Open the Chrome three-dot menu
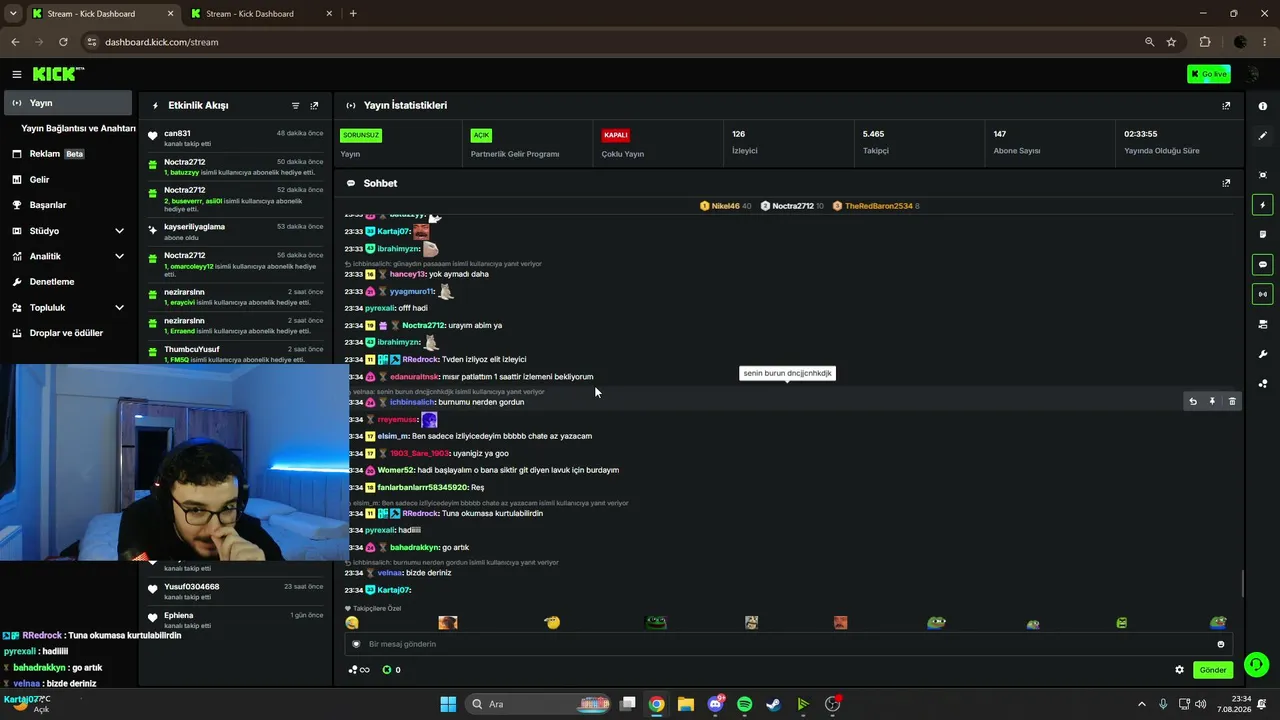Viewport: 1280px width, 720px height. point(1266,42)
